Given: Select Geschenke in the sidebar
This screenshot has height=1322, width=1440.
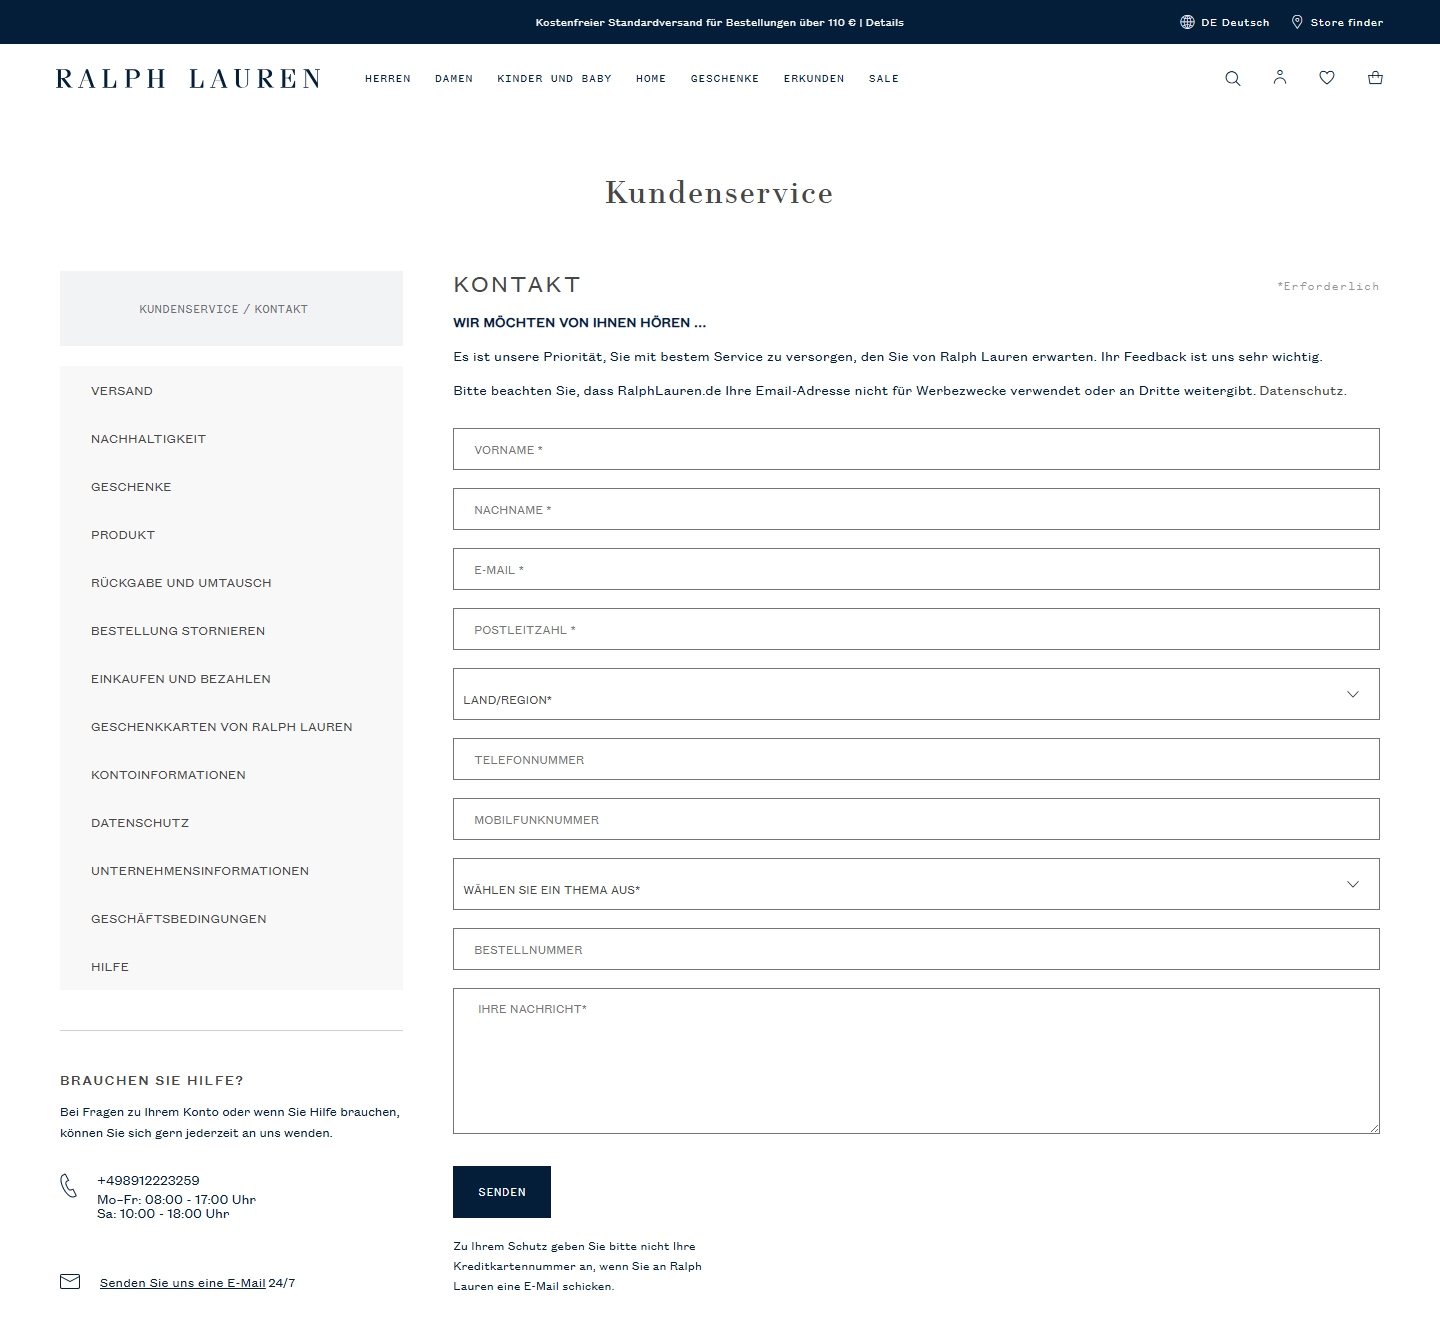Looking at the screenshot, I should tap(131, 487).
